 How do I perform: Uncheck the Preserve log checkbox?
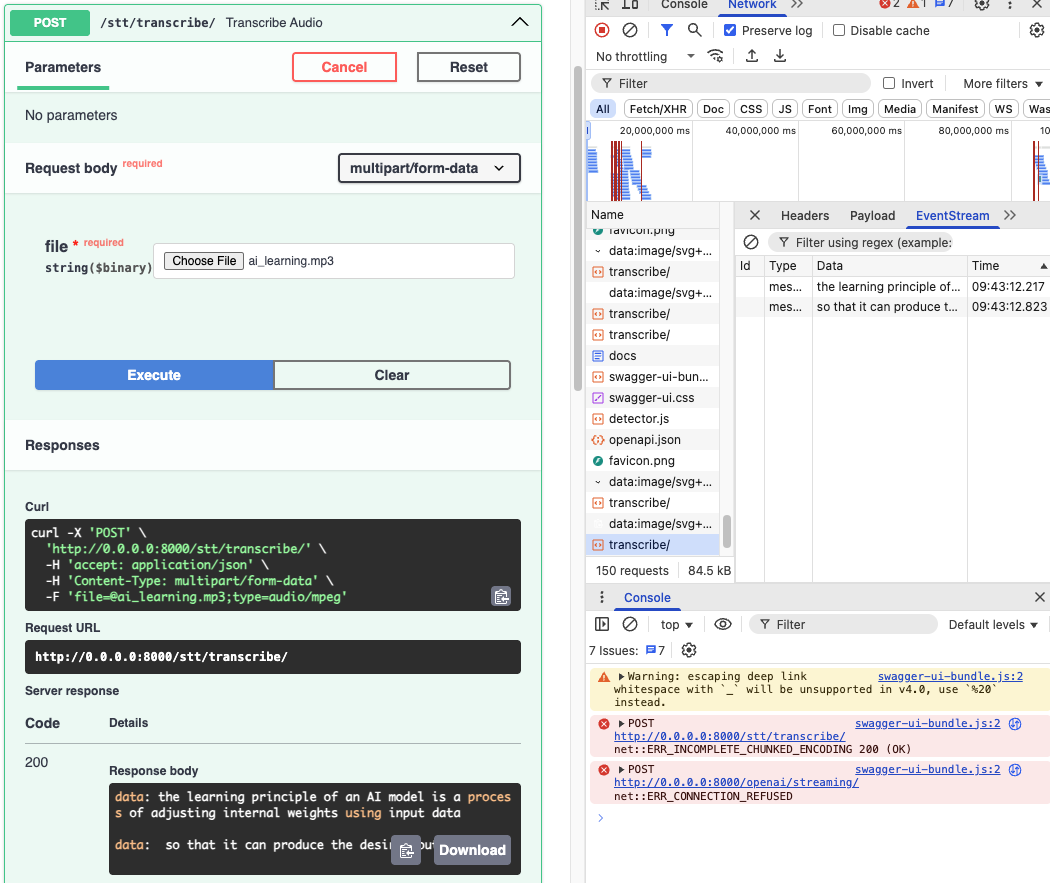tap(730, 31)
